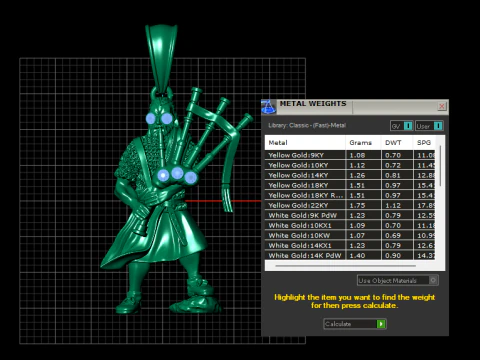The height and width of the screenshot is (360, 480).
Task: Click the Calculate button
Action: point(355,324)
